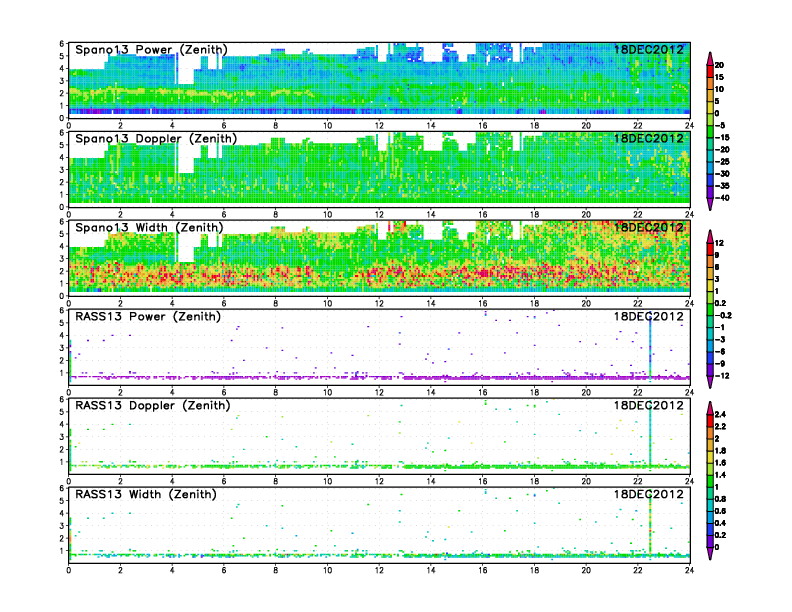This screenshot has height=612, width=792.
Task: Click hour 12 tick under RASS13 Width panel
Action: pyautogui.click(x=379, y=569)
